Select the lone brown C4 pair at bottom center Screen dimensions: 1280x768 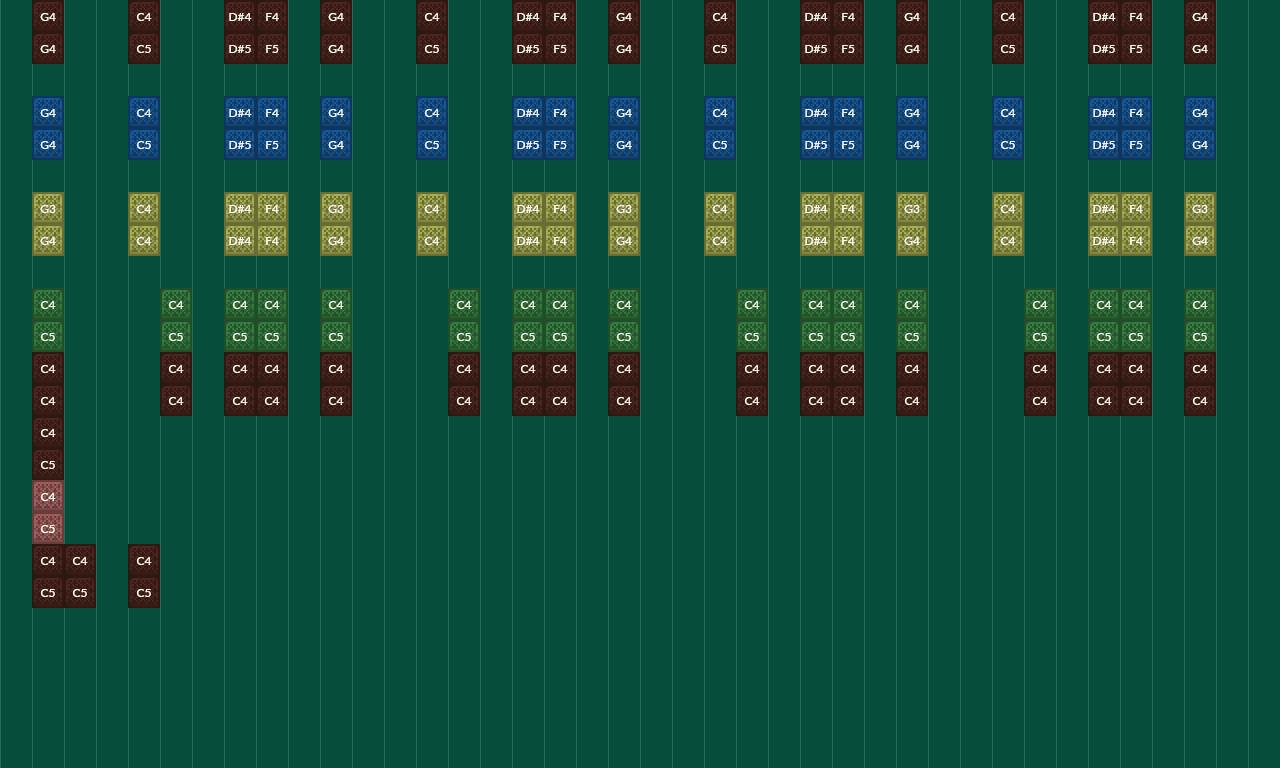point(143,561)
